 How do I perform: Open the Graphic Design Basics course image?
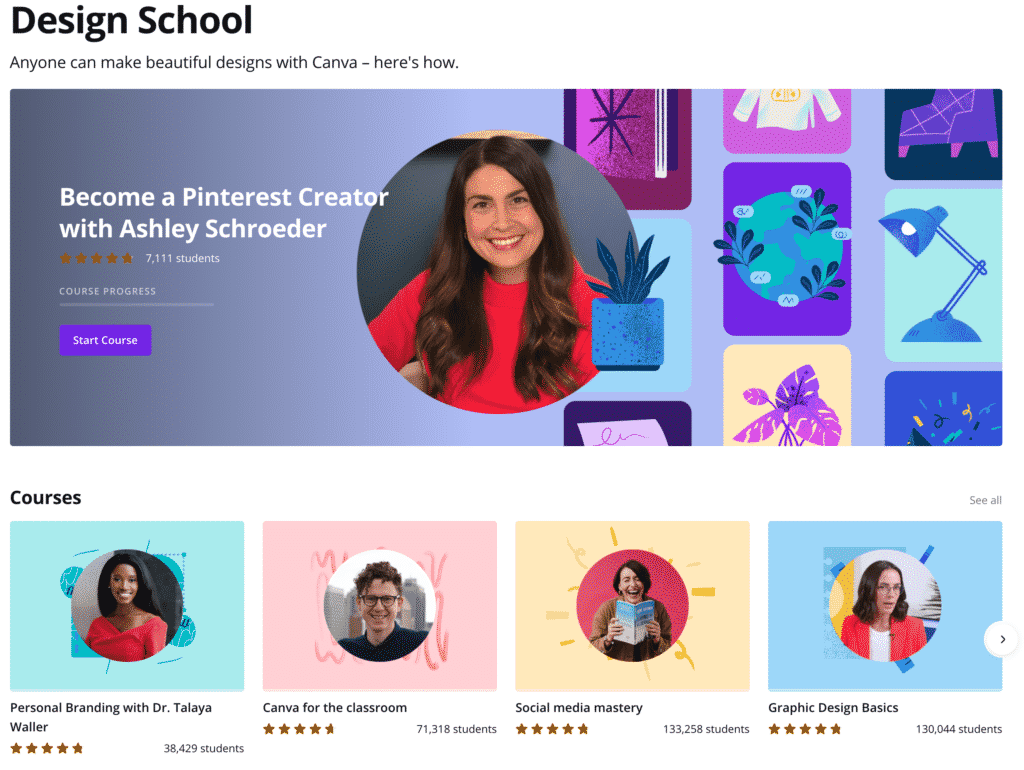point(885,605)
